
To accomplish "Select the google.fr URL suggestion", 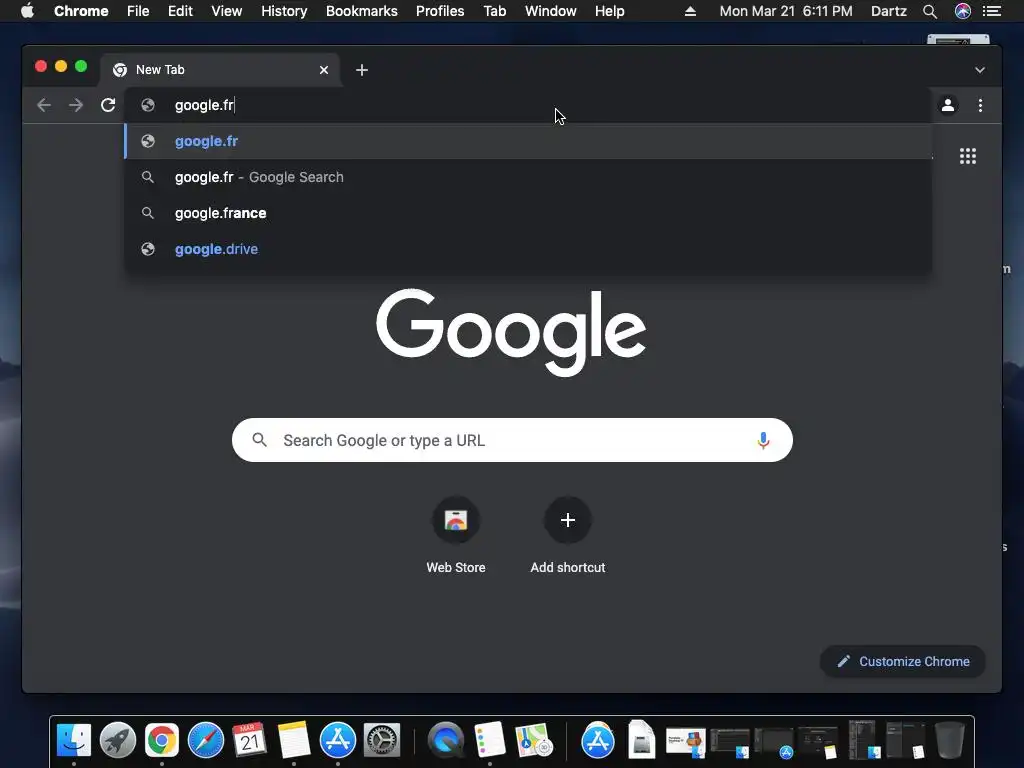I will (528, 141).
